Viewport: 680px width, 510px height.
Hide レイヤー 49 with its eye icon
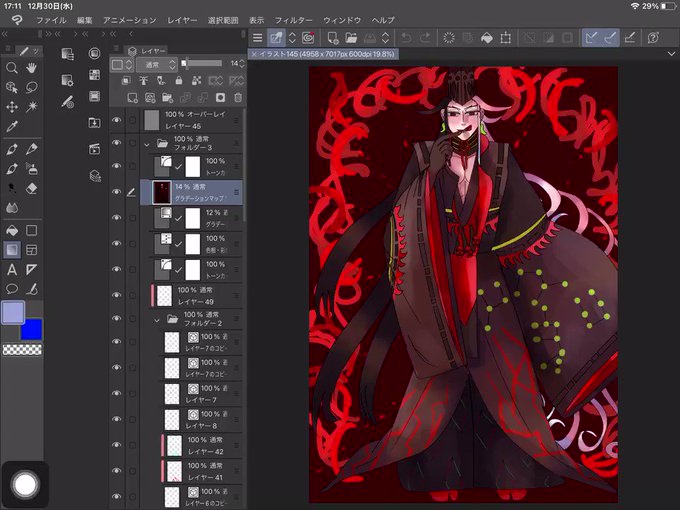point(117,295)
